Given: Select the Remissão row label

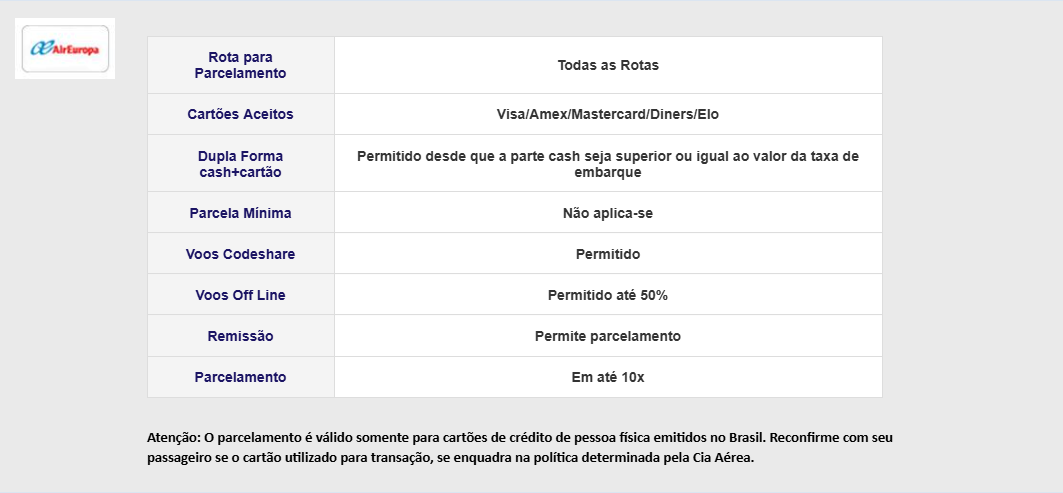Looking at the screenshot, I should 241,336.
